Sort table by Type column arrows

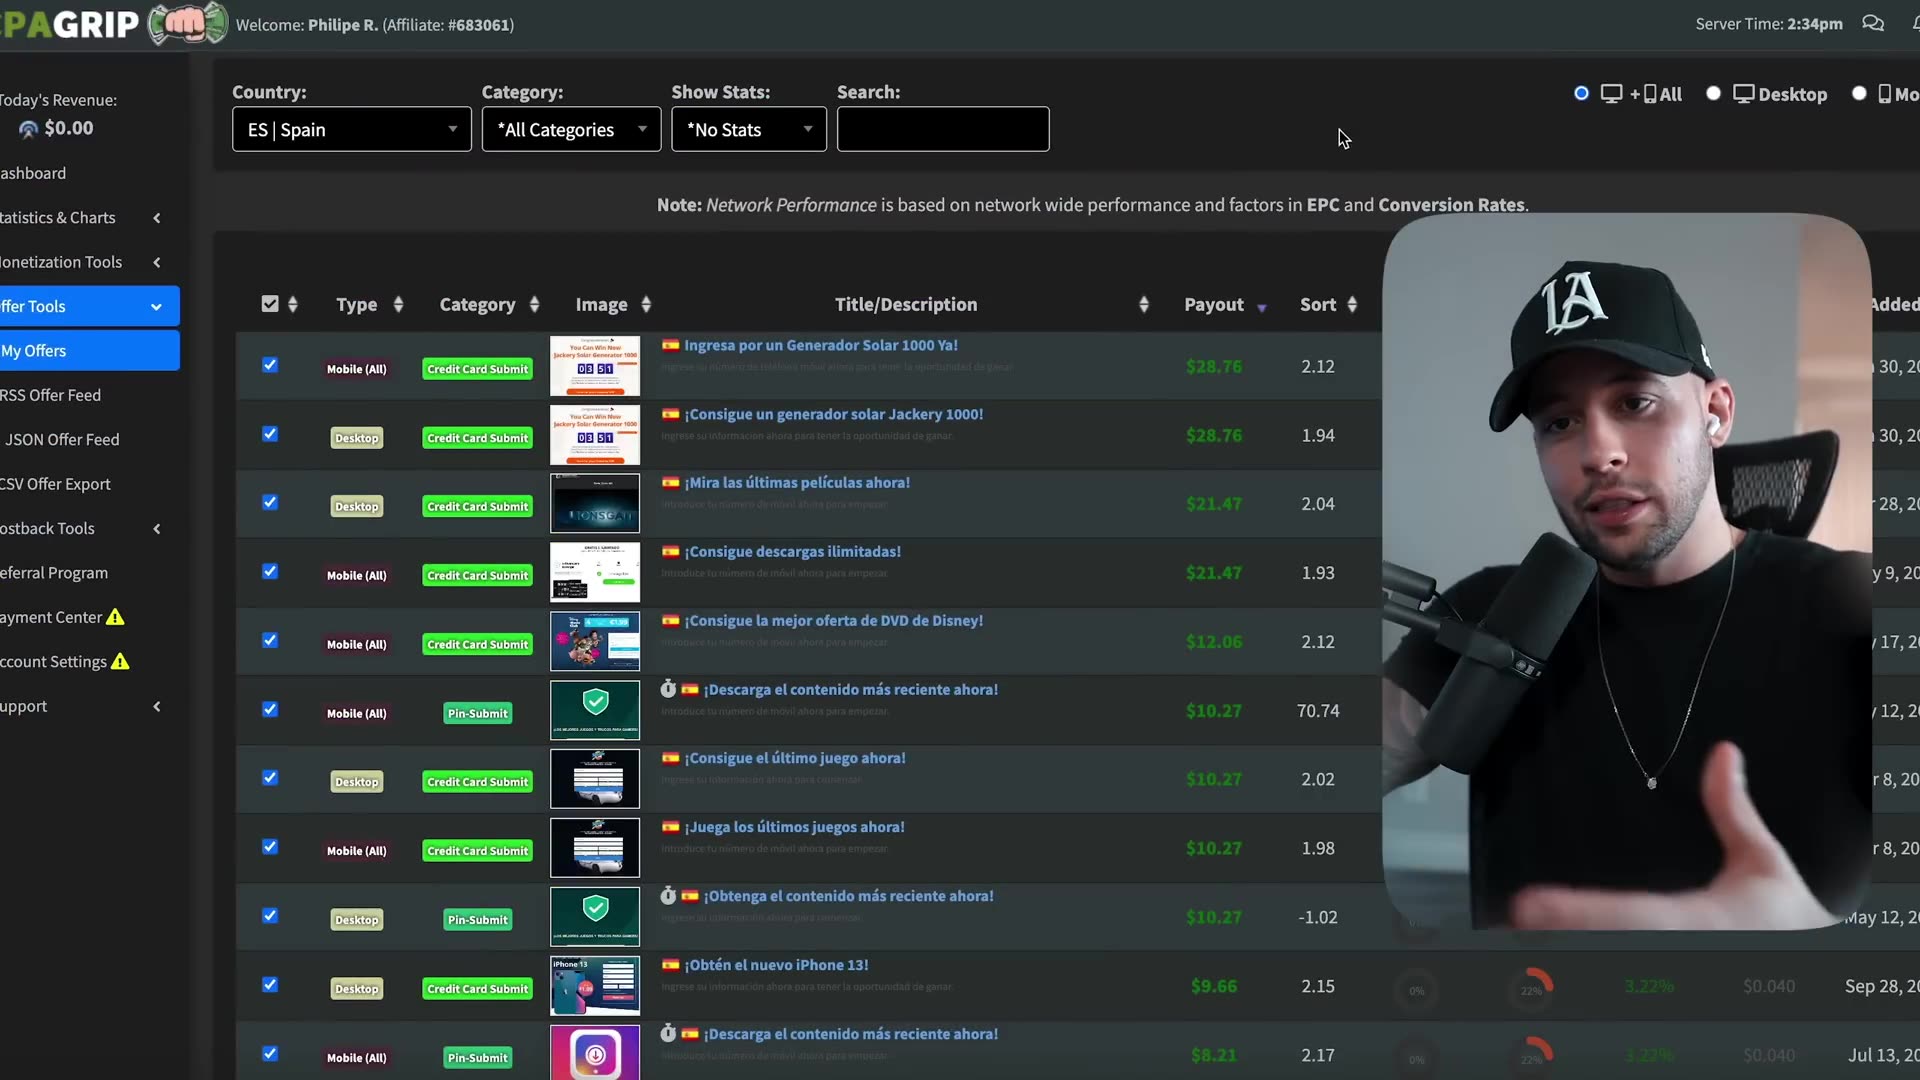click(x=398, y=304)
